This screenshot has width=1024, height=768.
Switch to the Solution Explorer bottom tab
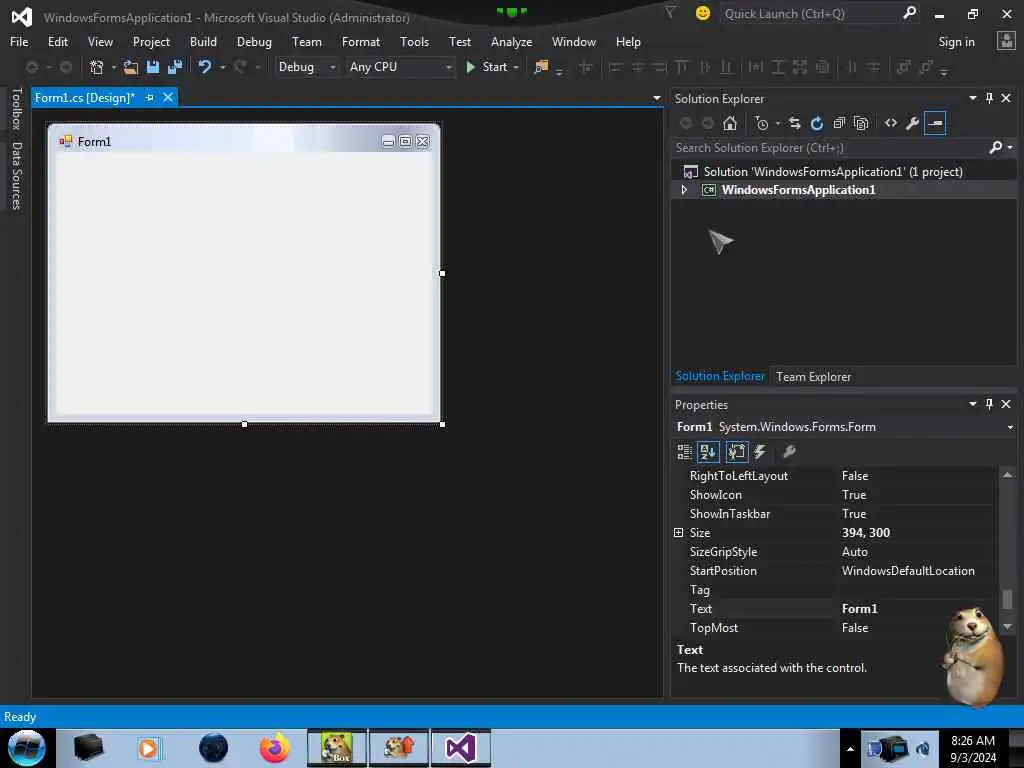tap(720, 376)
